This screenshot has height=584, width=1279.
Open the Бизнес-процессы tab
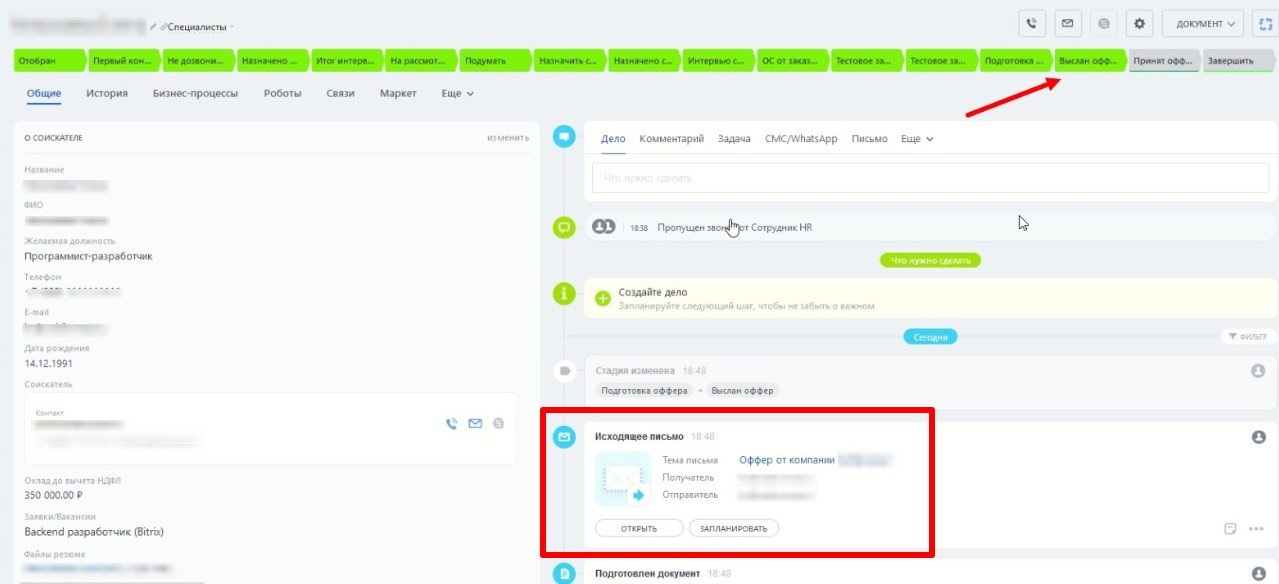[196, 93]
